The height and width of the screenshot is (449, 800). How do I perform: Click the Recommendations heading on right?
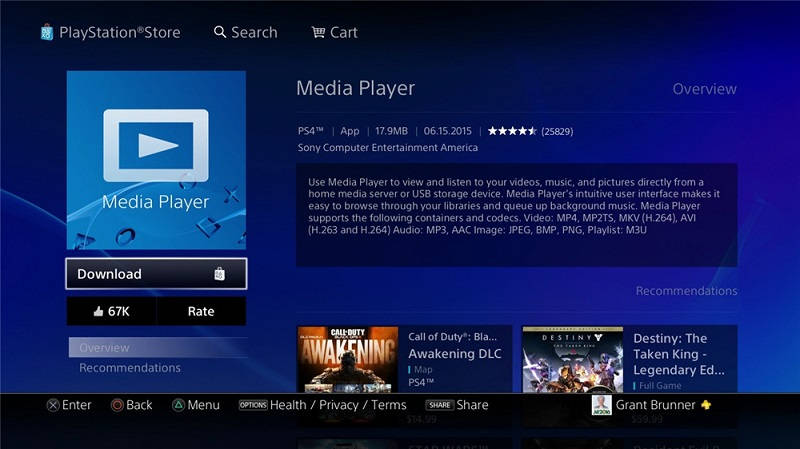tap(686, 291)
